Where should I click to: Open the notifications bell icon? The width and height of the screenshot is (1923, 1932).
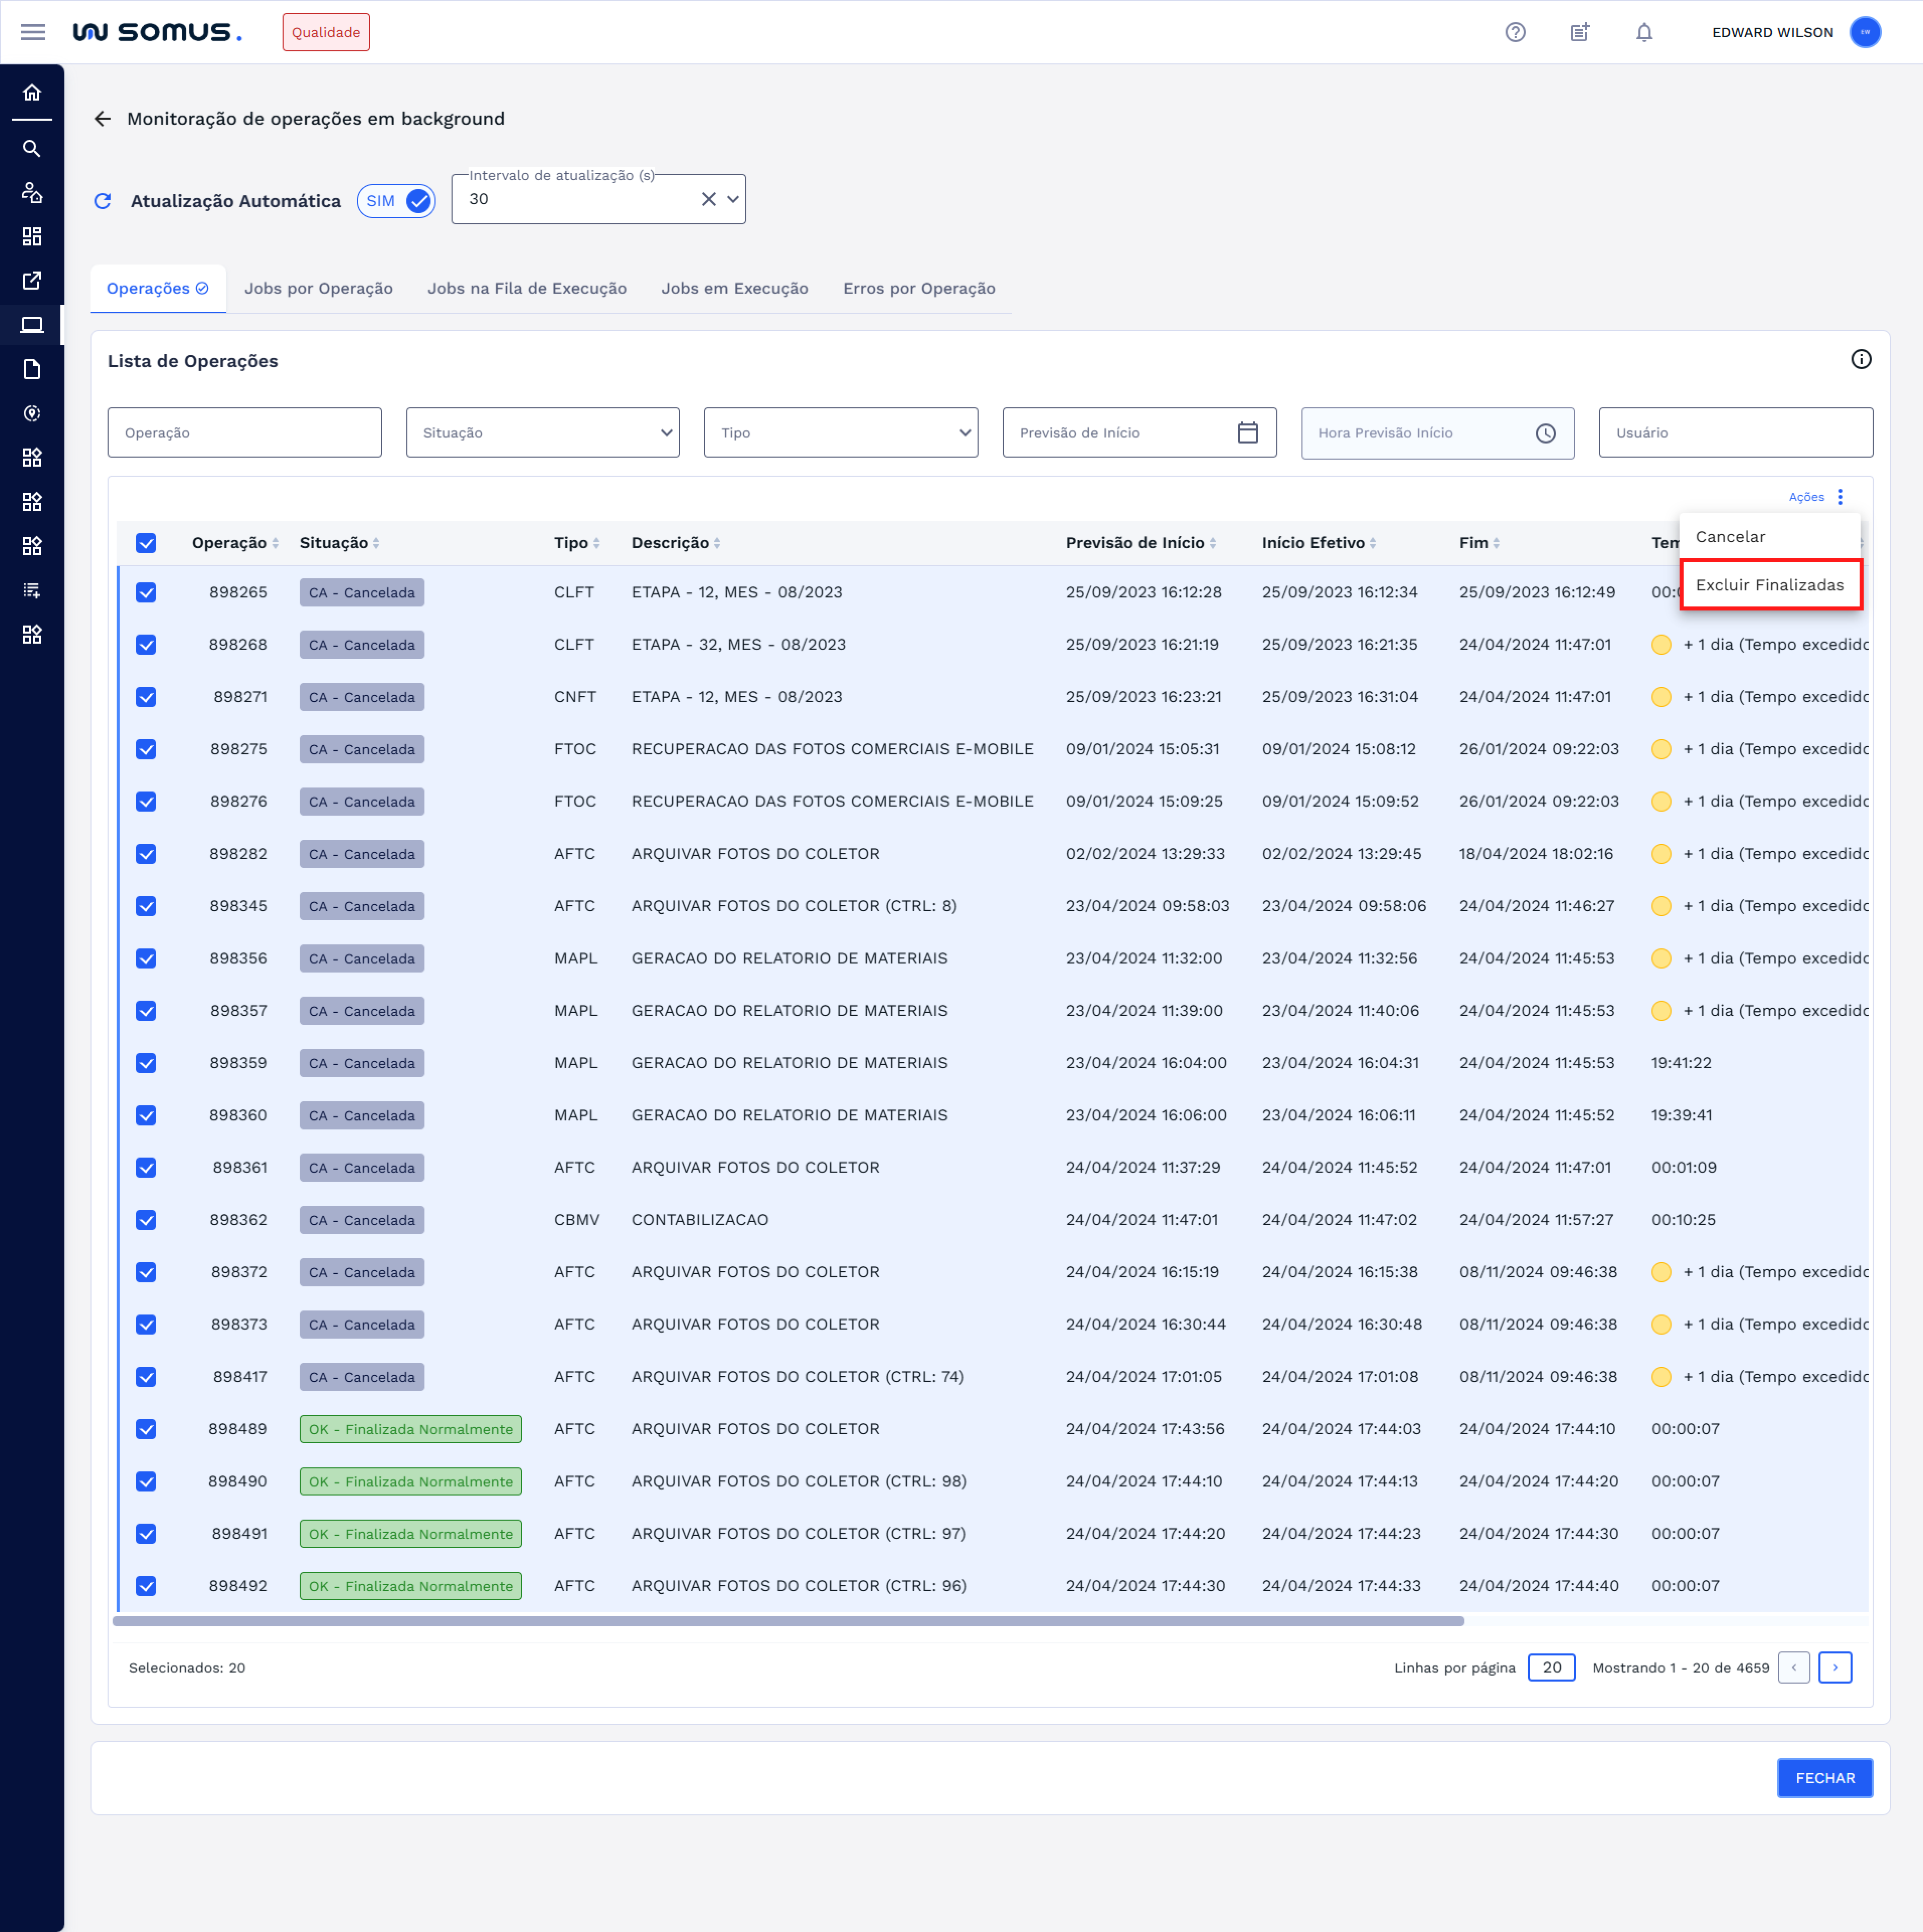click(1643, 32)
